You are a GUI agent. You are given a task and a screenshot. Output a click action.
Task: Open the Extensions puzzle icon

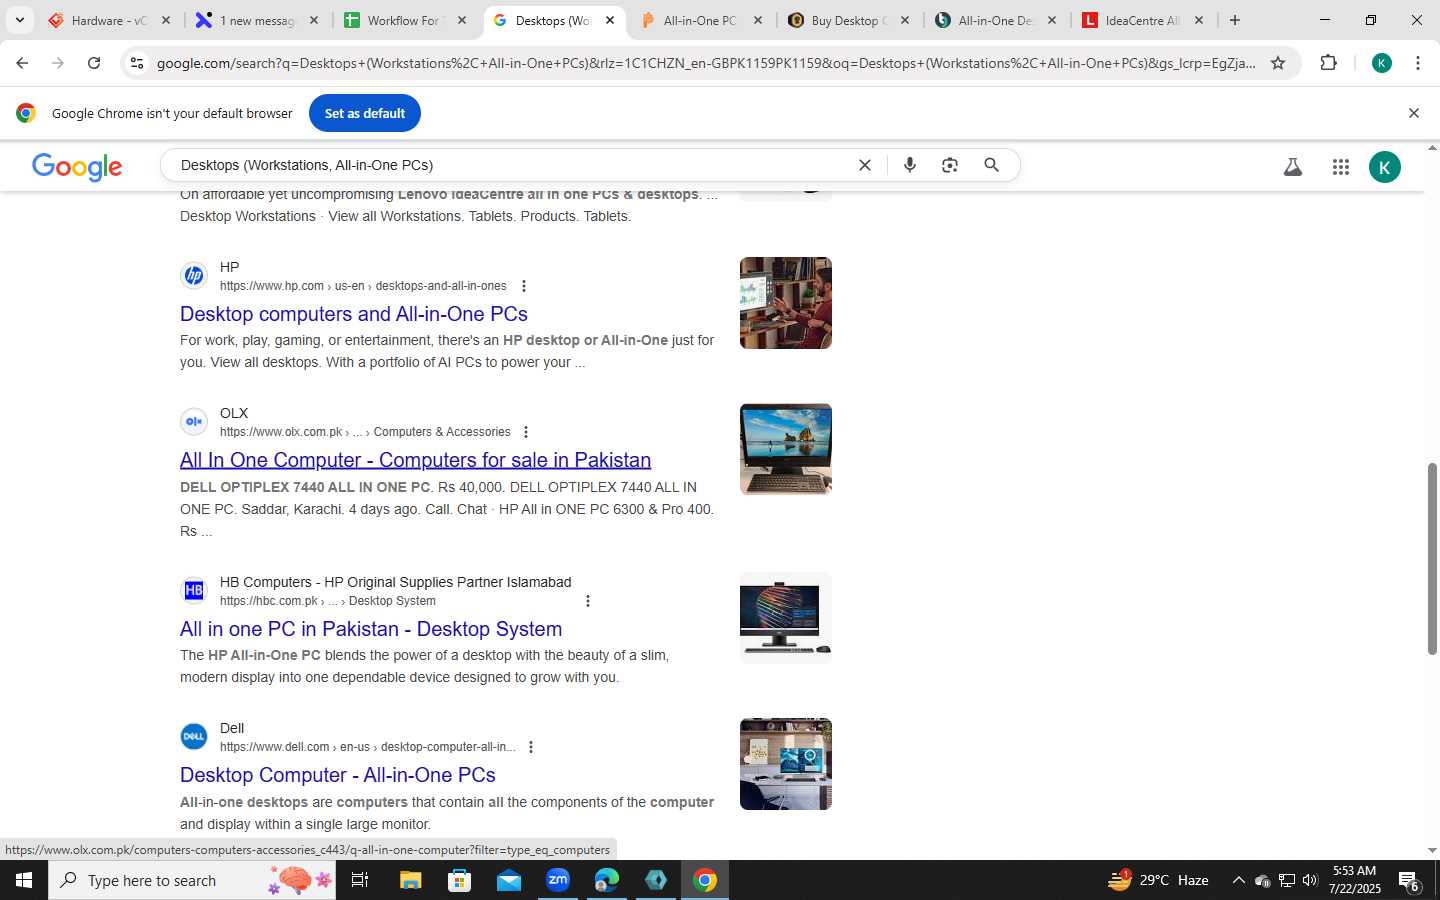(x=1328, y=63)
